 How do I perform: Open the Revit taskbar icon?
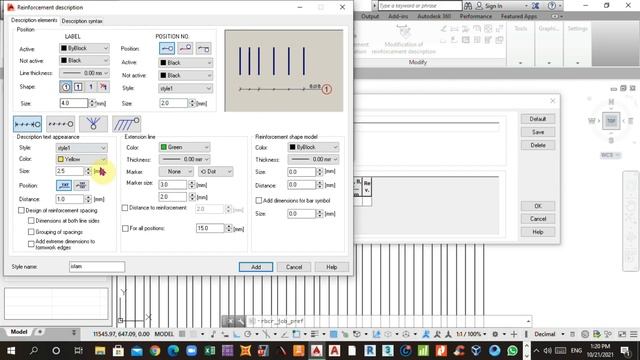coord(370,351)
